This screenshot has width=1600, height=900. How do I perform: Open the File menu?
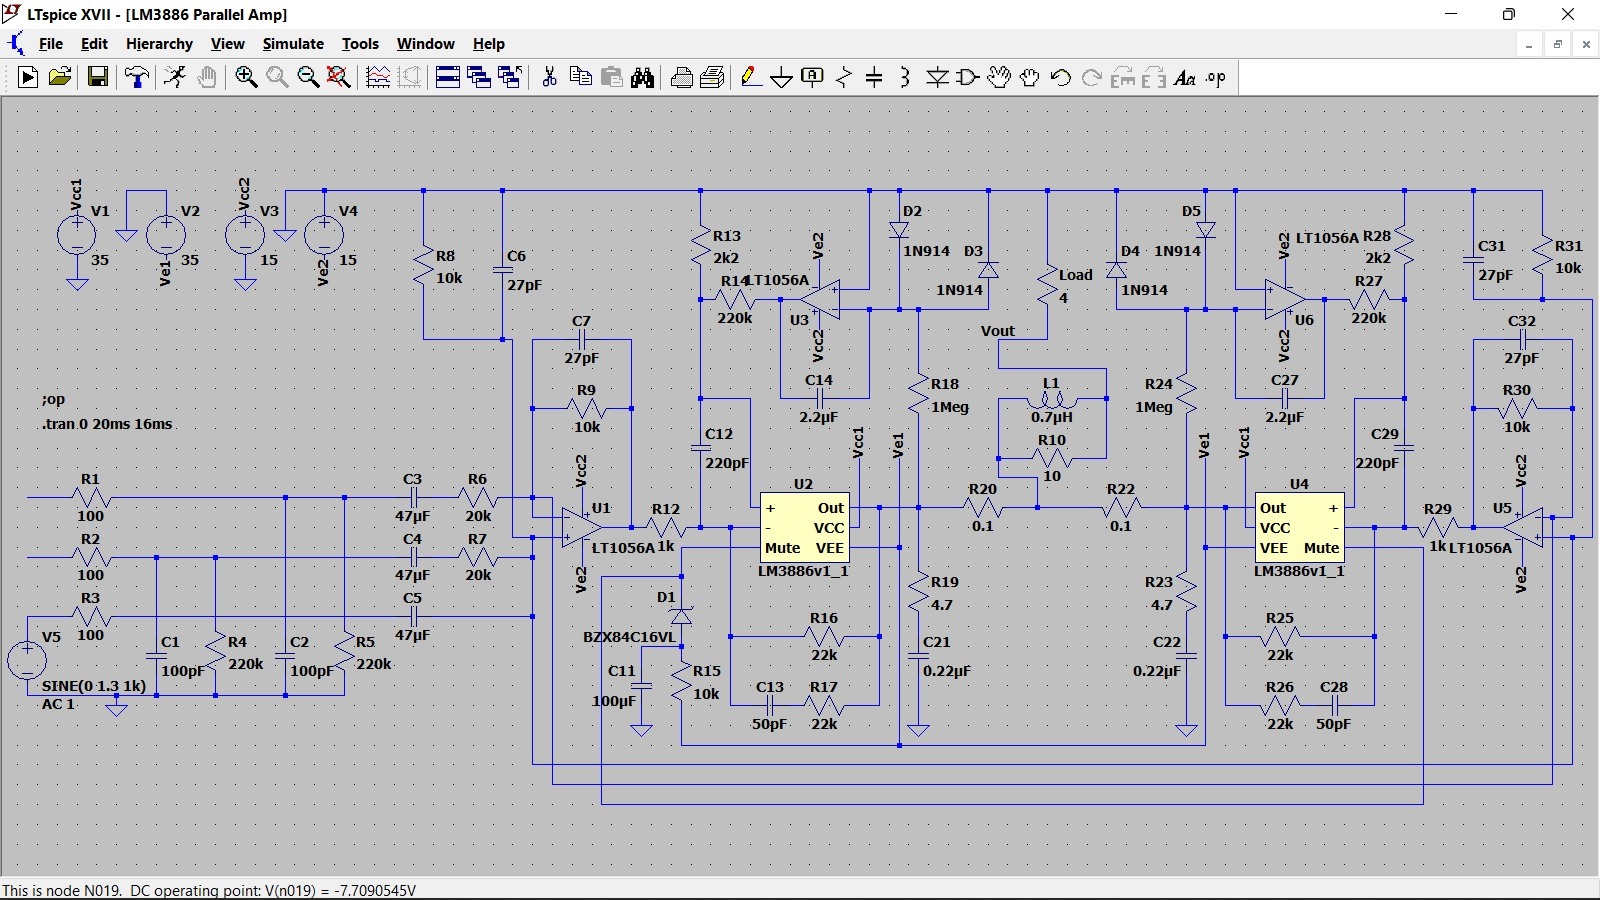point(50,44)
